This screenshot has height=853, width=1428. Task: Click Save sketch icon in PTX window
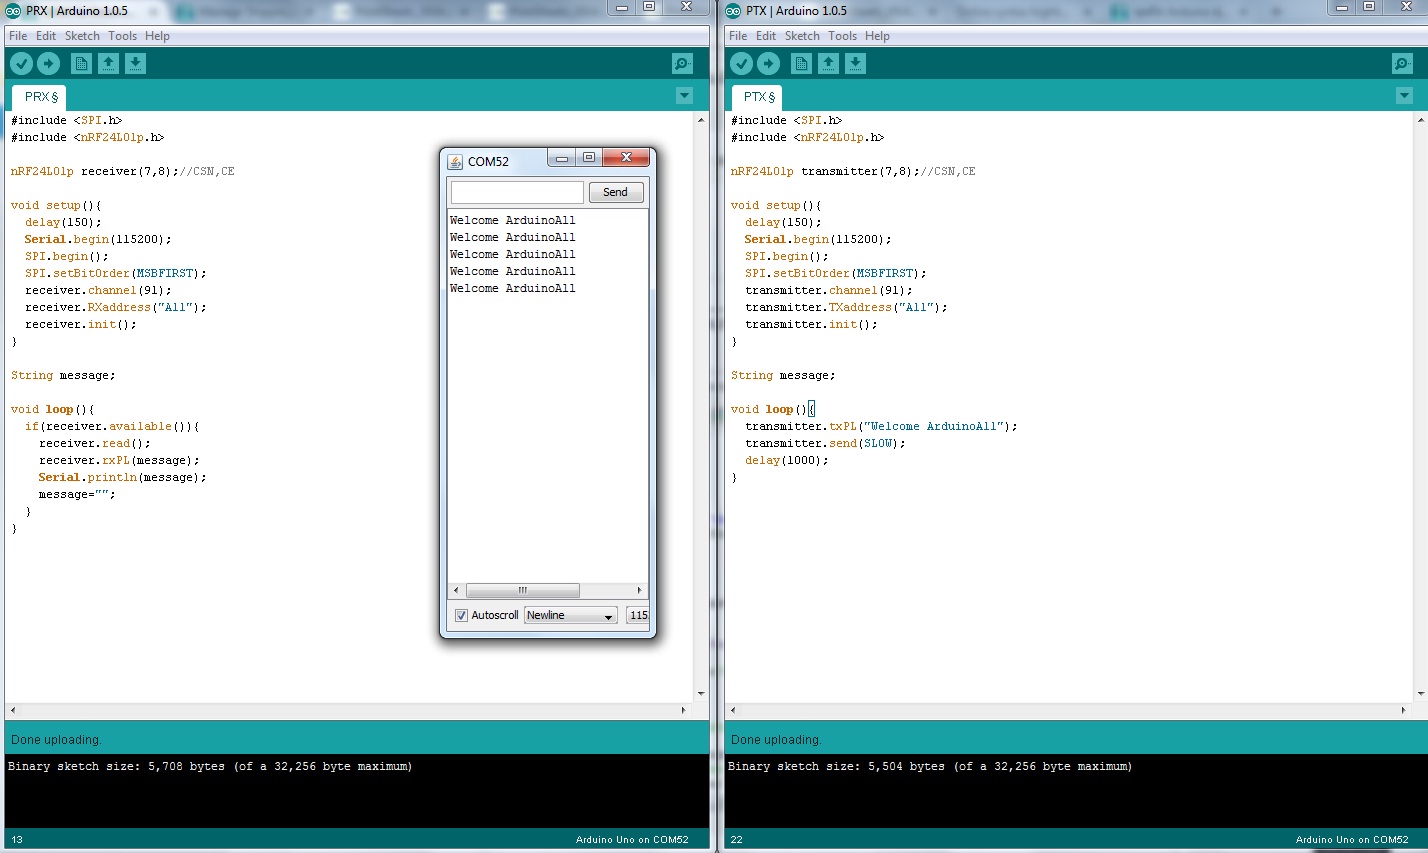pos(855,63)
